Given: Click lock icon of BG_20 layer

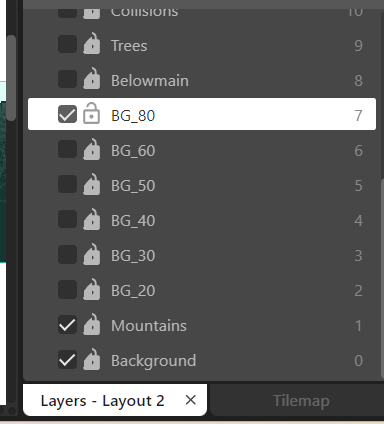Looking at the screenshot, I should click(x=91, y=289).
